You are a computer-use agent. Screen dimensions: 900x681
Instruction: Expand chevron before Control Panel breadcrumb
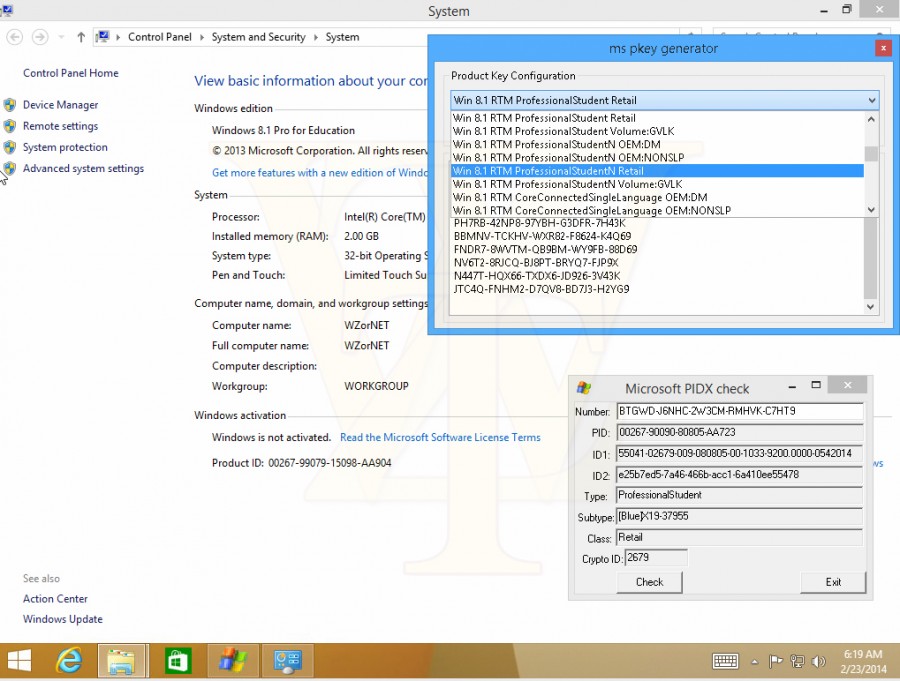(118, 37)
